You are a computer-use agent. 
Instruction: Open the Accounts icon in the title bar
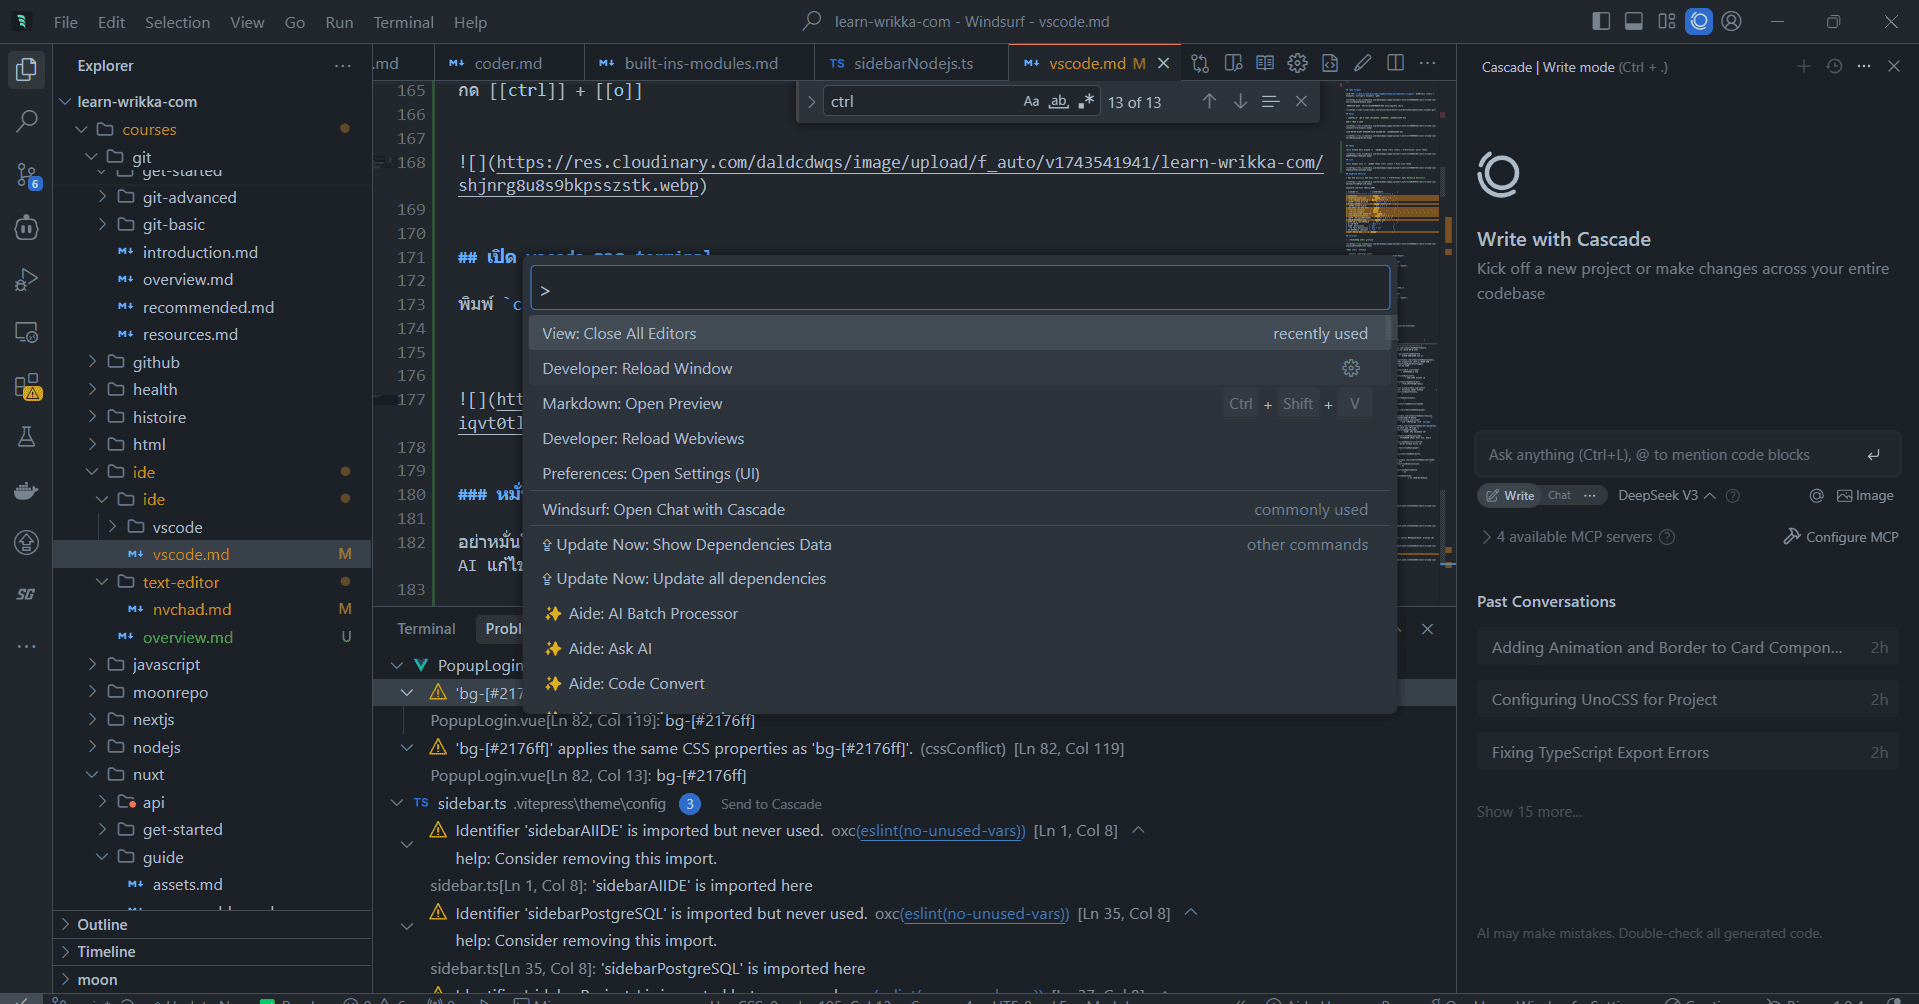click(1732, 21)
